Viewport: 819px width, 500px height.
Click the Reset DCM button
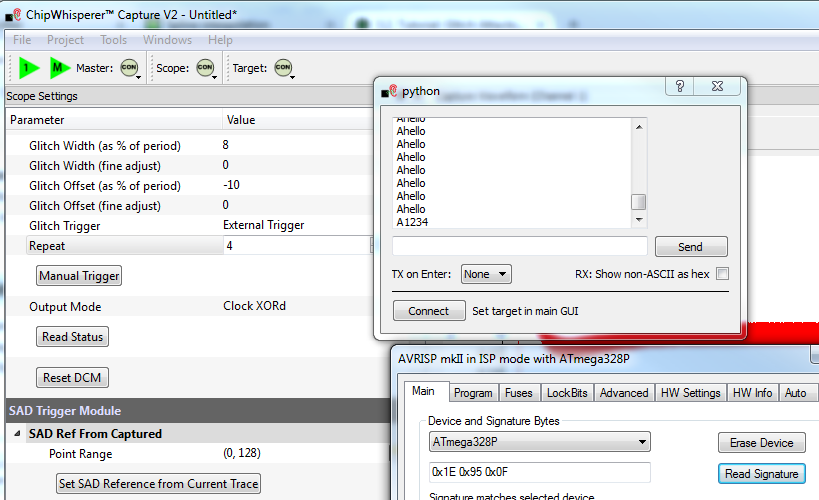pyautogui.click(x=72, y=378)
